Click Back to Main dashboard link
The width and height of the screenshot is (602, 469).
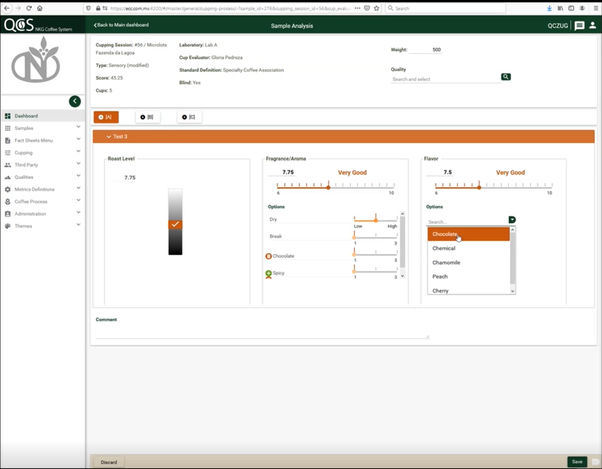[121, 25]
